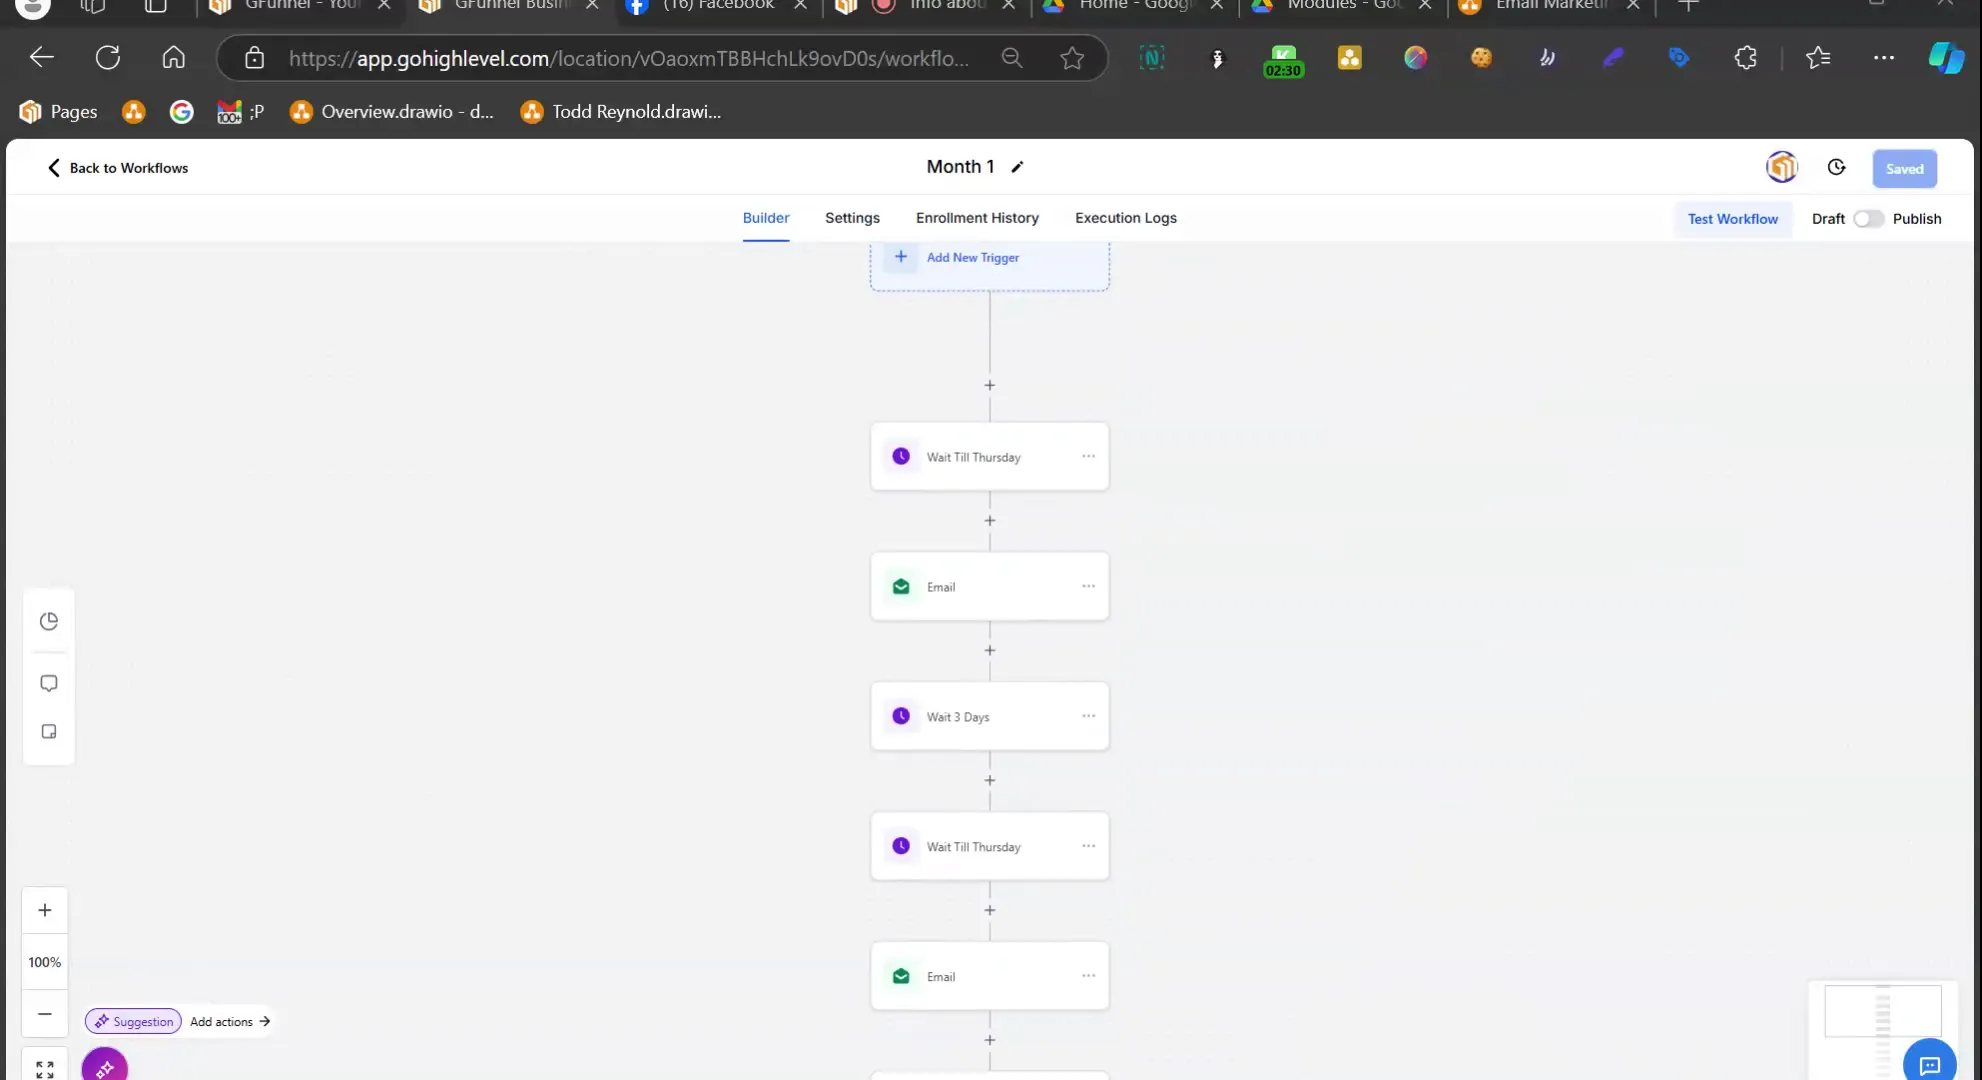Viewport: 1982px width, 1080px height.
Task: Fit the canvas to screen with the expand icon
Action: (45, 1069)
